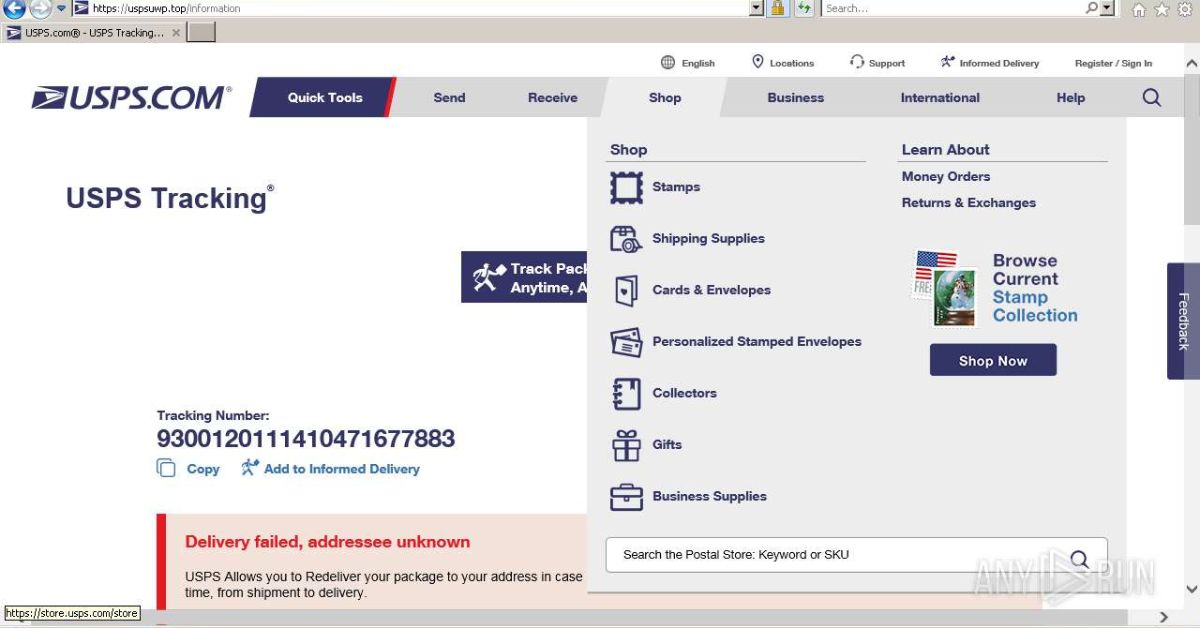Copy the tracking number using Copy icon
1200x628 pixels.
(166, 468)
